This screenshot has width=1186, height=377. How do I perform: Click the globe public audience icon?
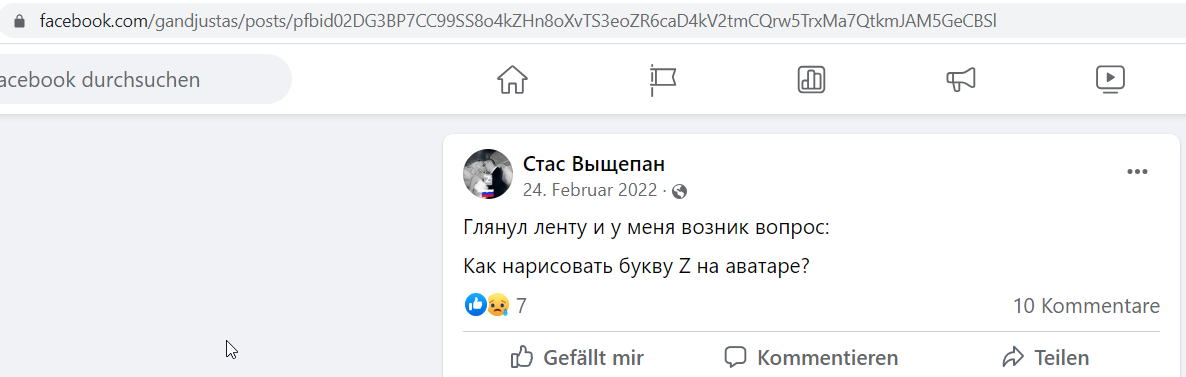point(679,192)
